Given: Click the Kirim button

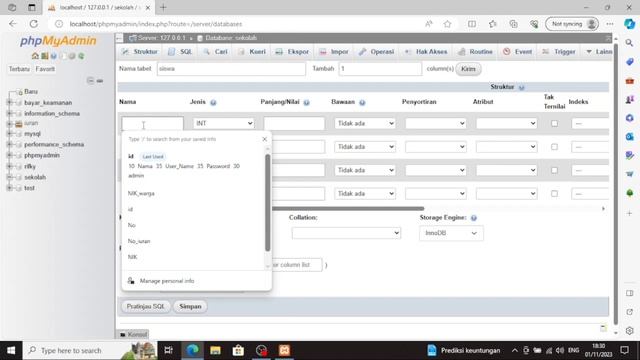Looking at the screenshot, I should 468,69.
